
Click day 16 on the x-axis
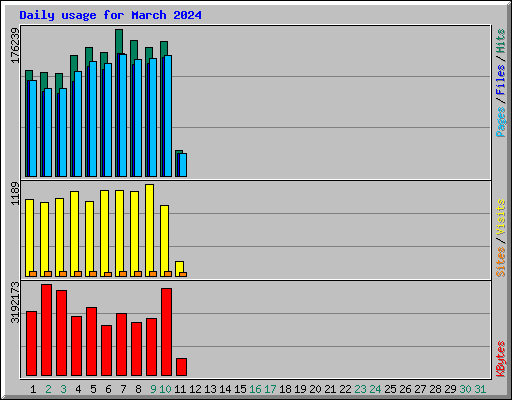pos(255,389)
